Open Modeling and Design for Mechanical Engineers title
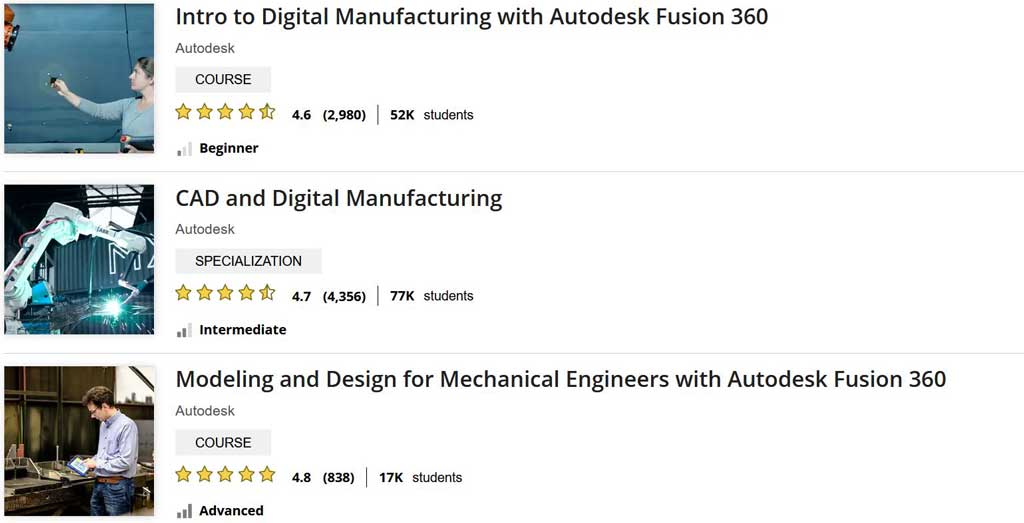The image size is (1024, 523). pyautogui.click(x=560, y=380)
